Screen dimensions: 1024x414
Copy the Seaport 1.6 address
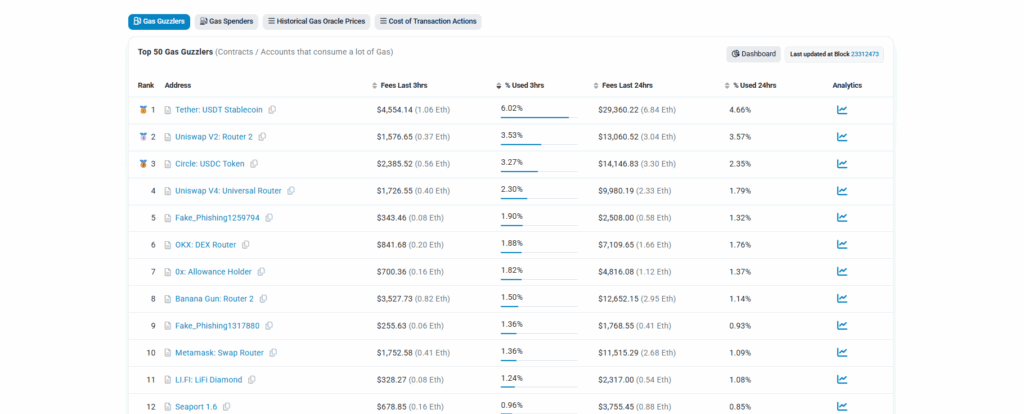click(227, 406)
